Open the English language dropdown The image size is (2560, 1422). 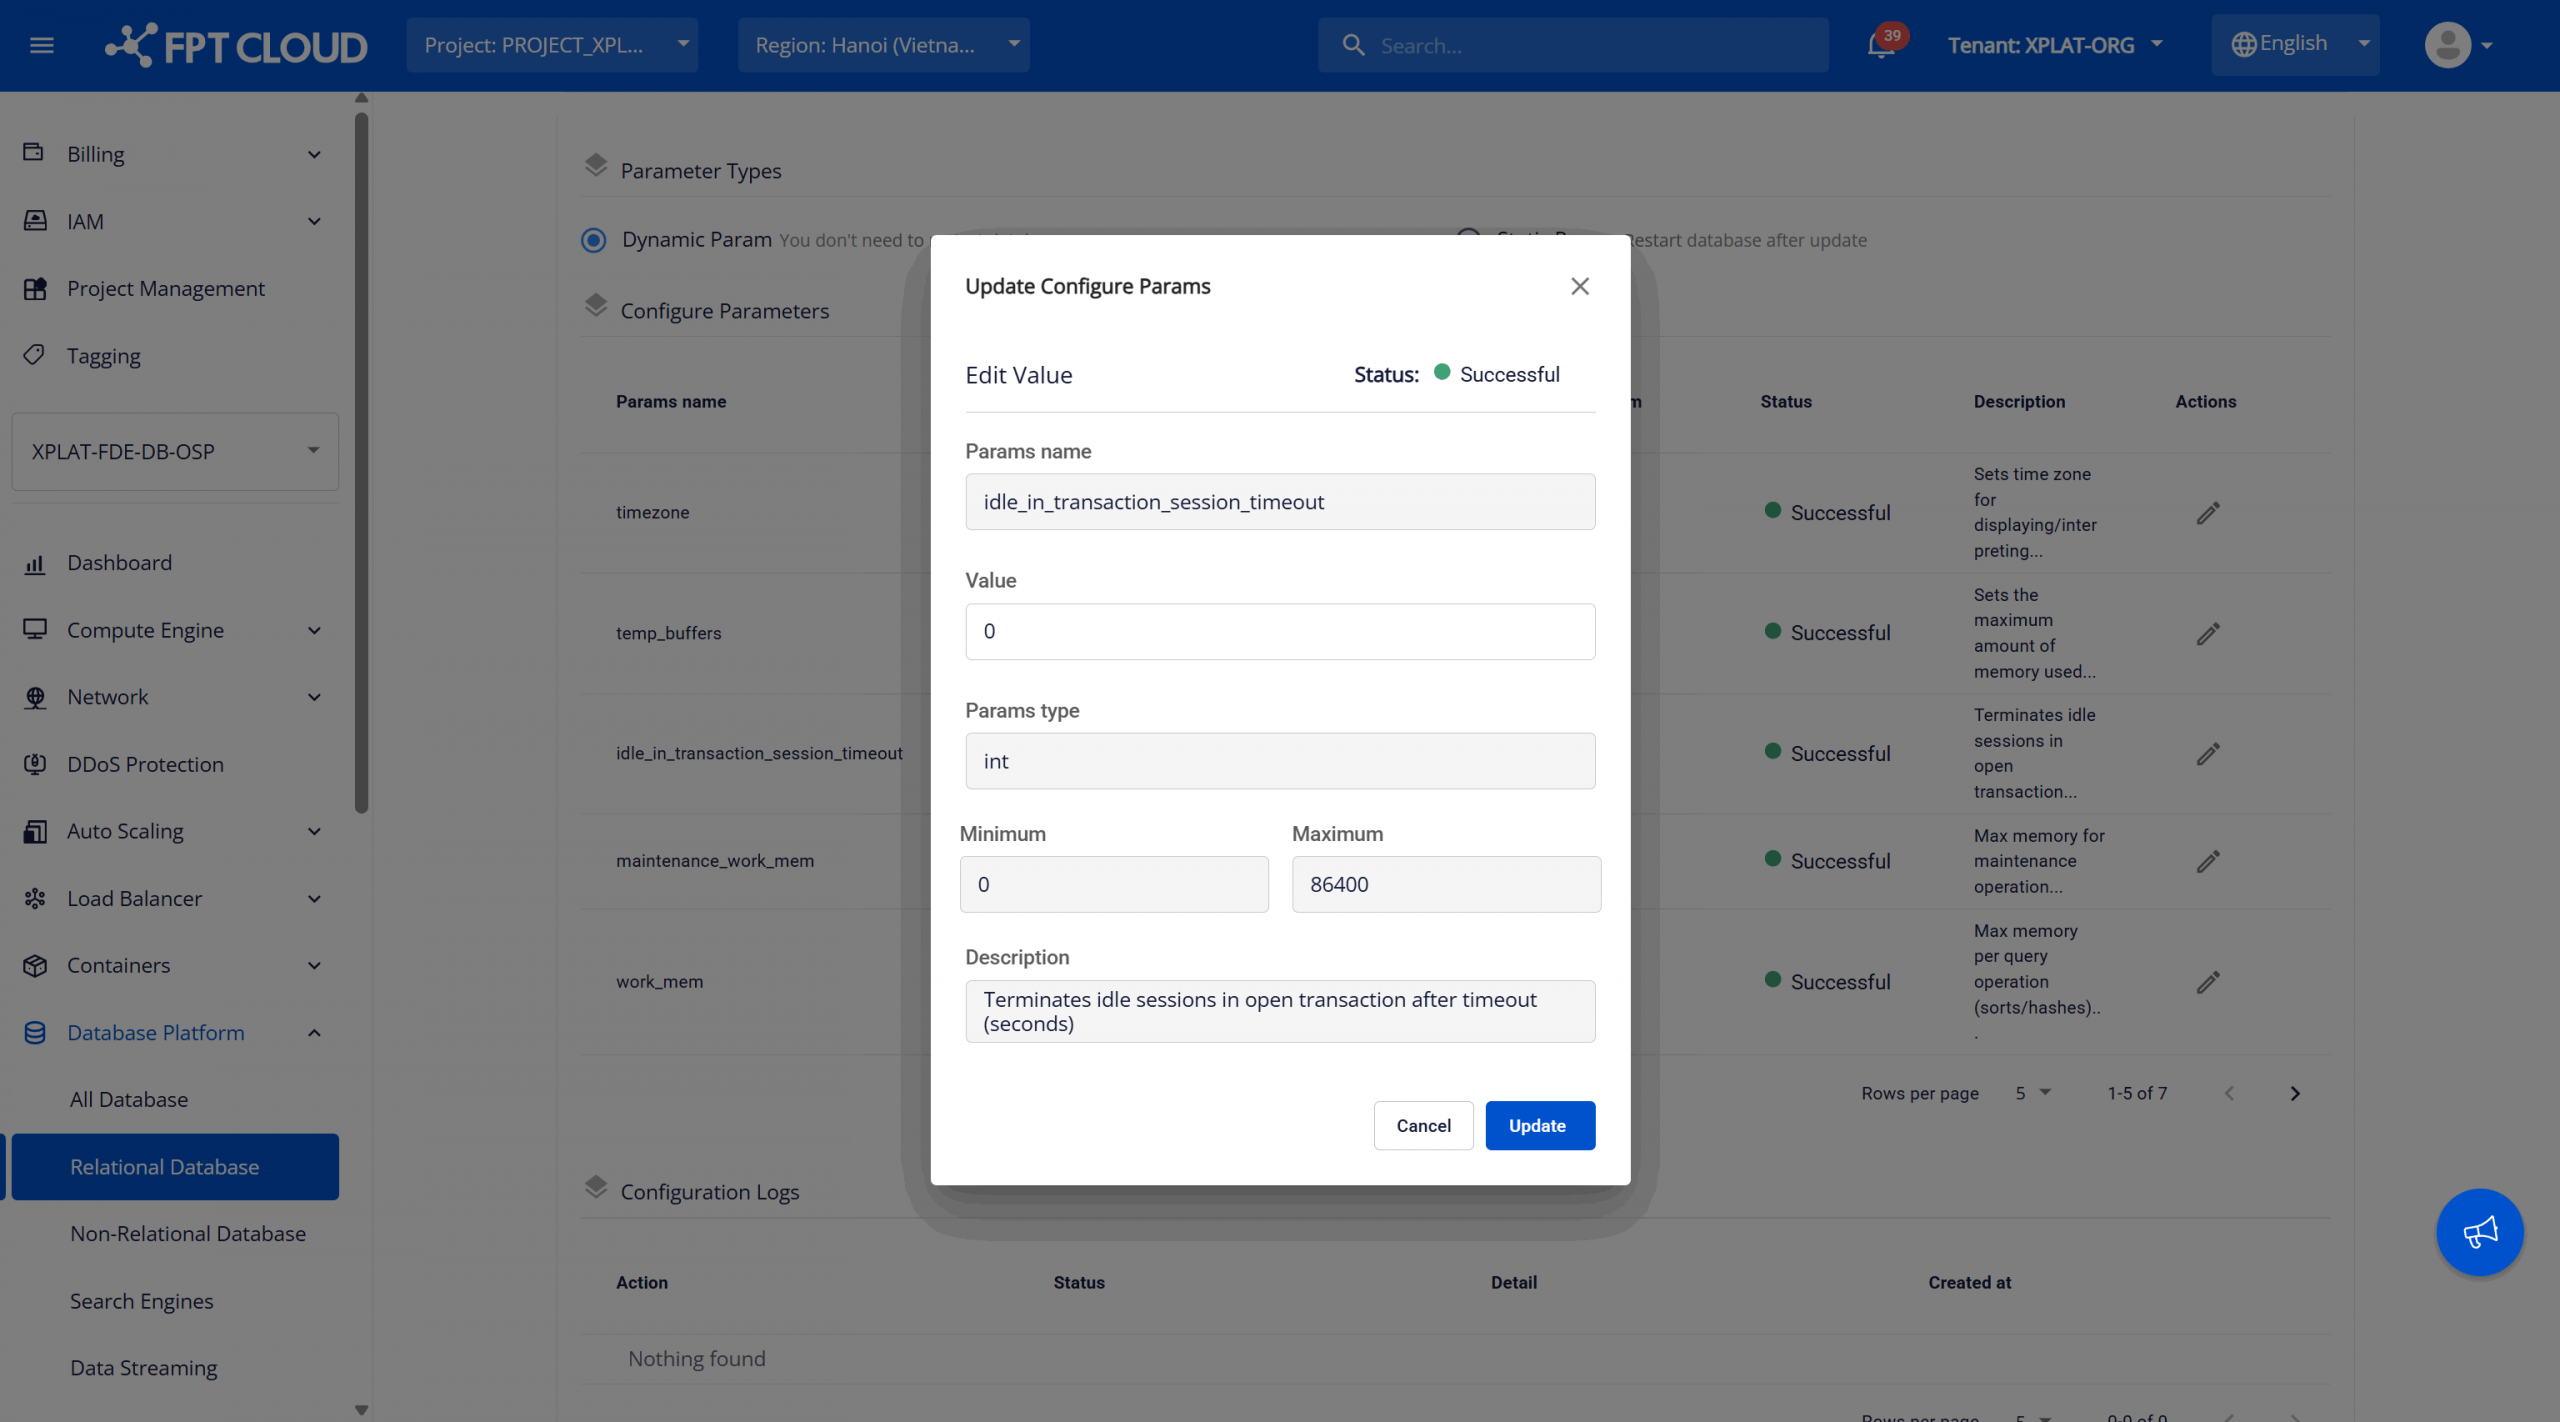coord(2295,45)
